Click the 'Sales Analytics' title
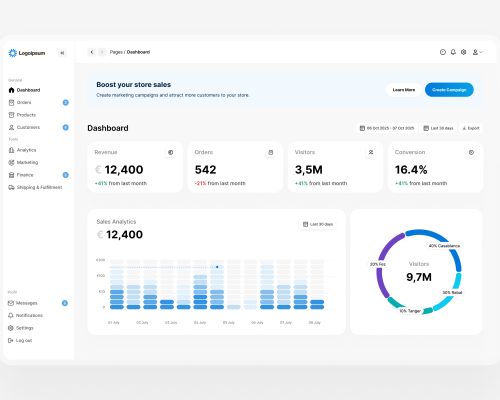 pyautogui.click(x=116, y=222)
